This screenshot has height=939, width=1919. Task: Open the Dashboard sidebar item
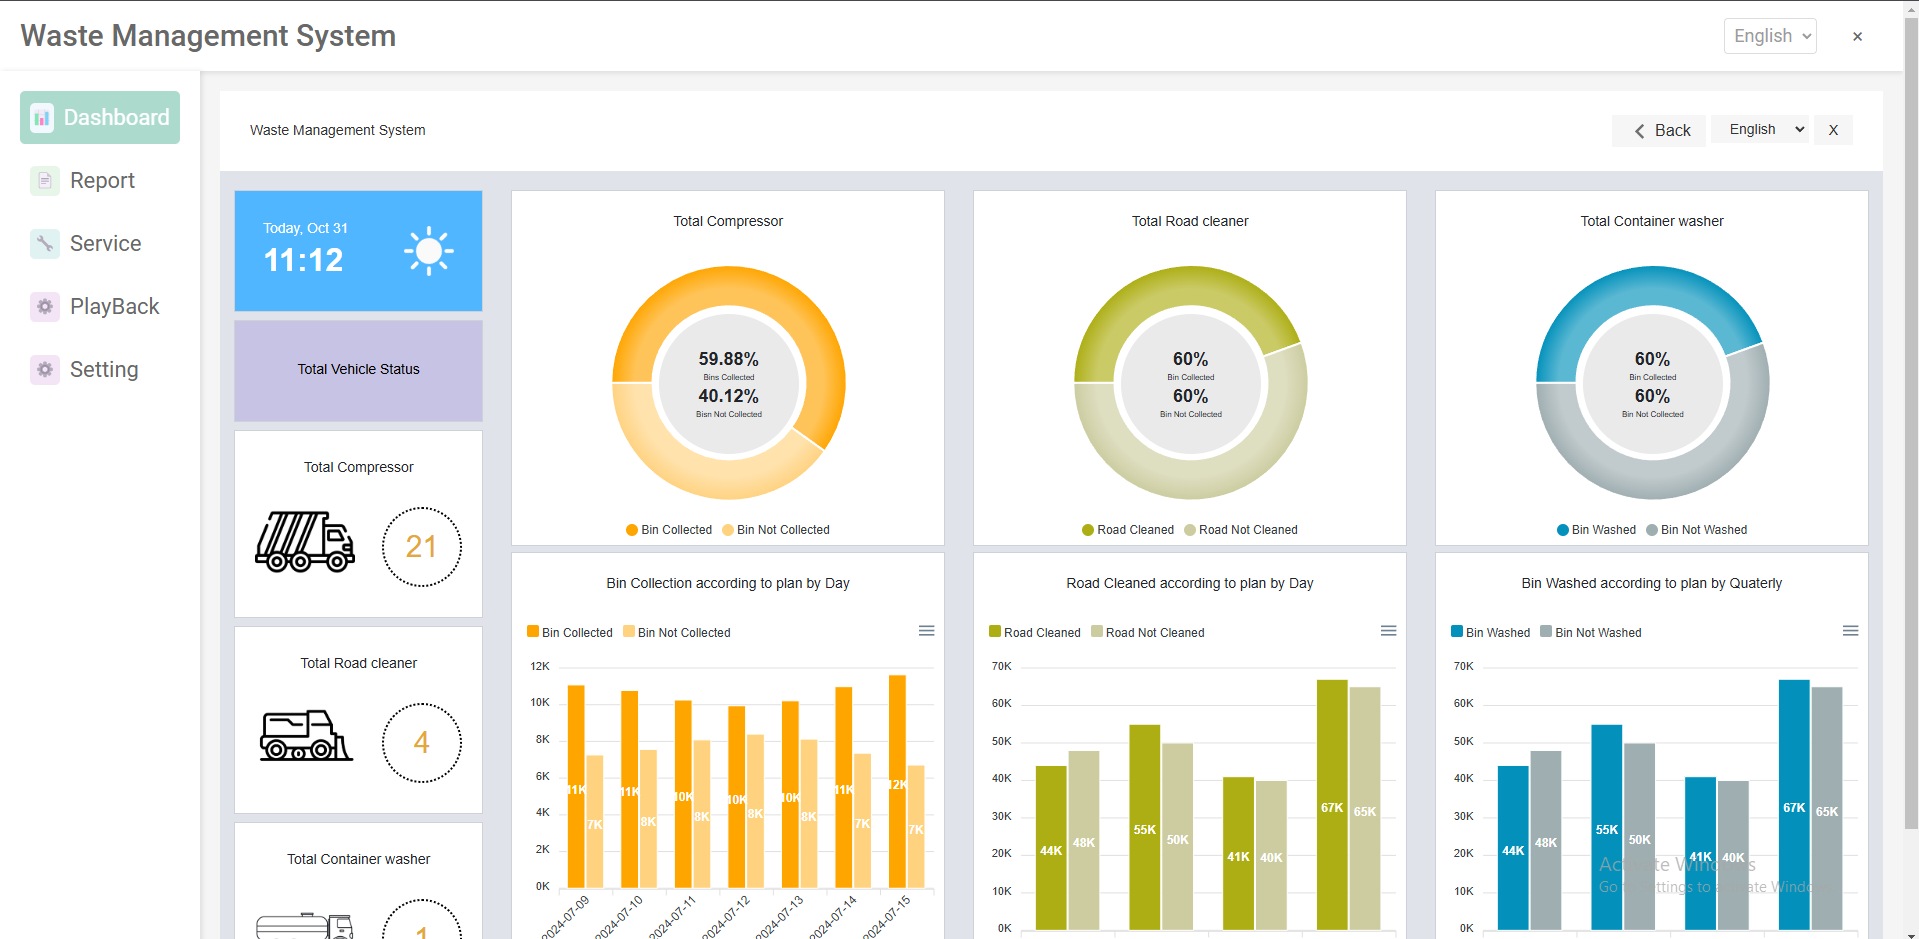click(100, 118)
